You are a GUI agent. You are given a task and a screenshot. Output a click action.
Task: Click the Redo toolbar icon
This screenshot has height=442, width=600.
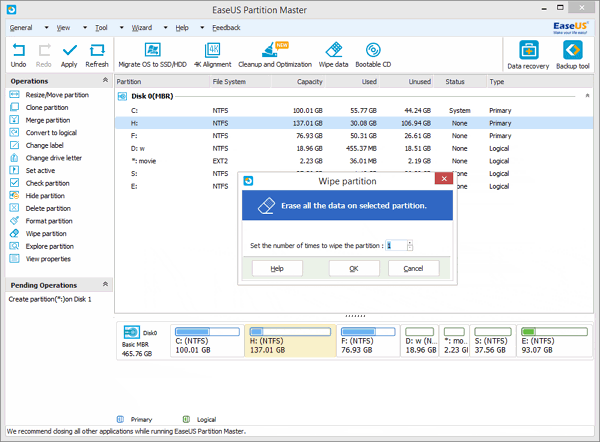click(x=44, y=55)
